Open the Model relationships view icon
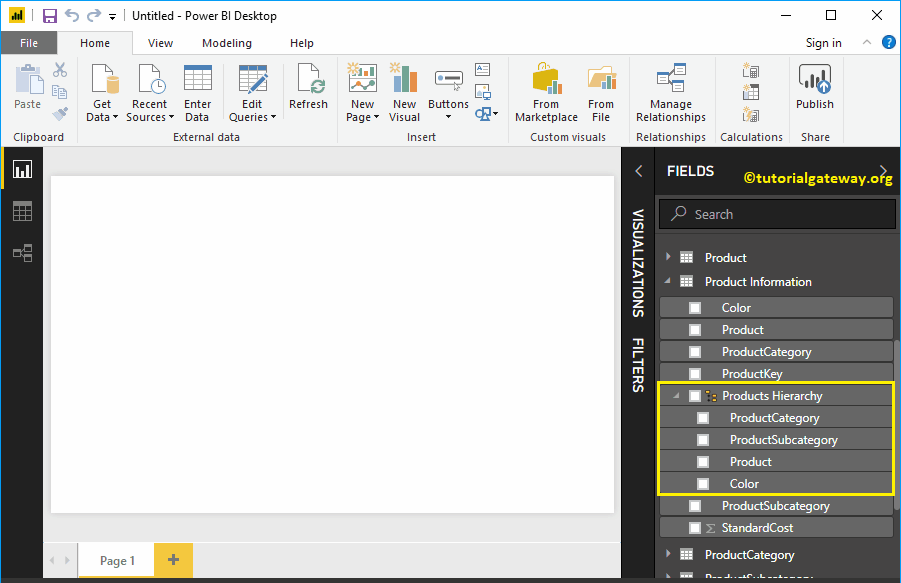This screenshot has width=901, height=583. coord(22,253)
